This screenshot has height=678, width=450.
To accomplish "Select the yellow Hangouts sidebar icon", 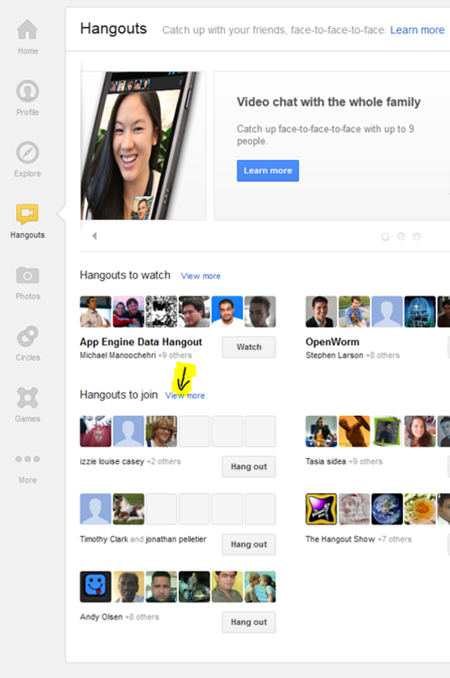I will click(x=27, y=214).
